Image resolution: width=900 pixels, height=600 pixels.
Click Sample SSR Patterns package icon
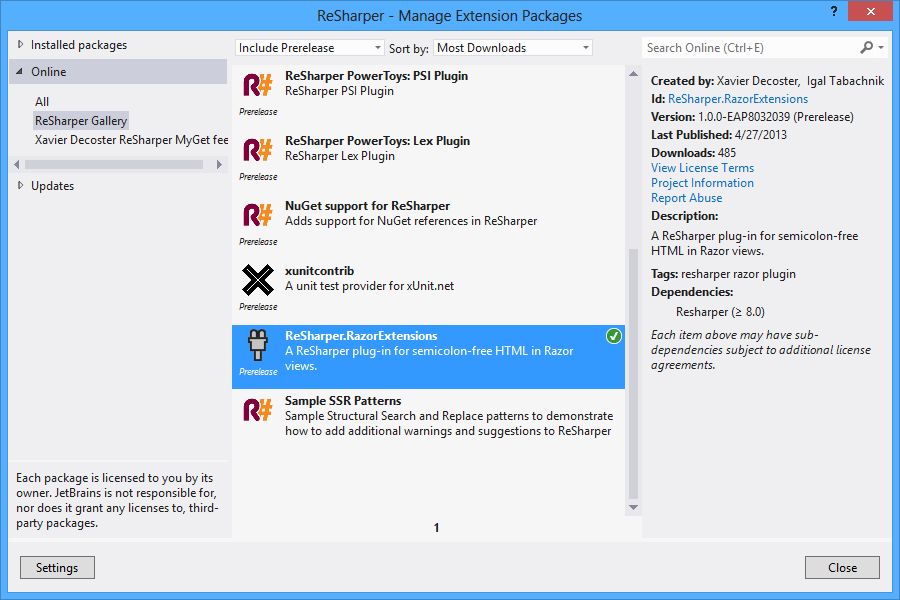tap(257, 410)
